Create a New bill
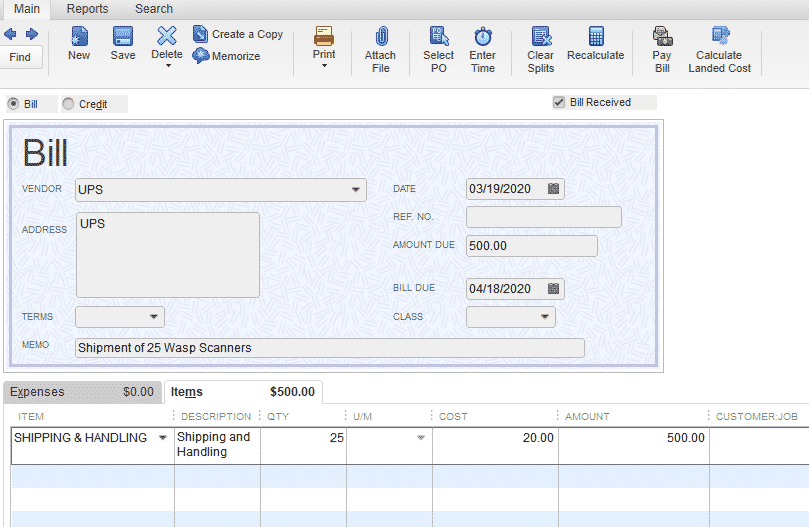This screenshot has height=527, width=809. (79, 43)
